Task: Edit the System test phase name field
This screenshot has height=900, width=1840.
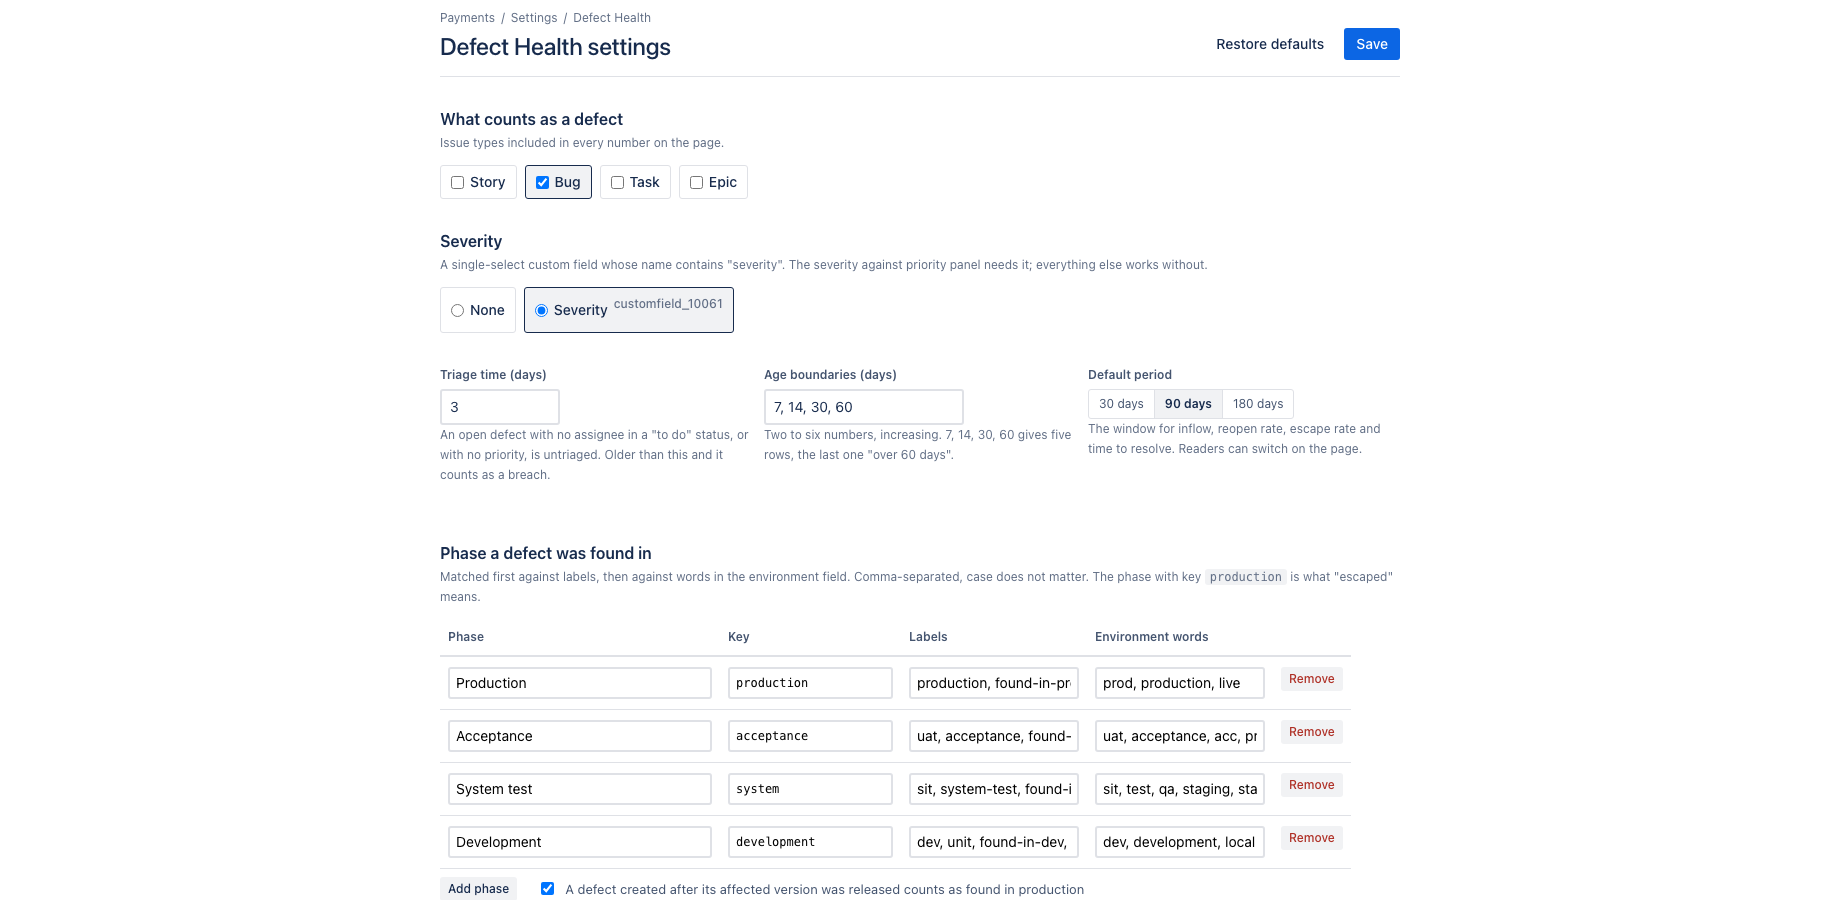Action: pos(580,789)
